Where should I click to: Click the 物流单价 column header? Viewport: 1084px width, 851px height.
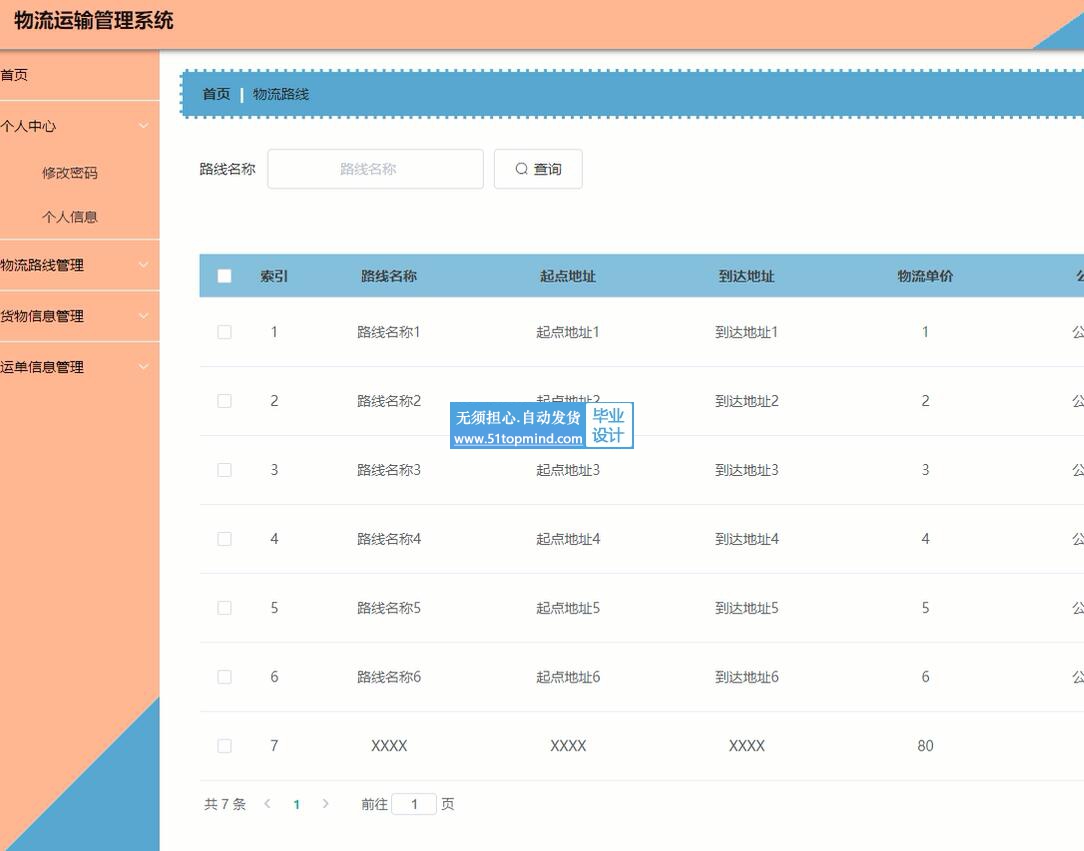click(x=925, y=276)
